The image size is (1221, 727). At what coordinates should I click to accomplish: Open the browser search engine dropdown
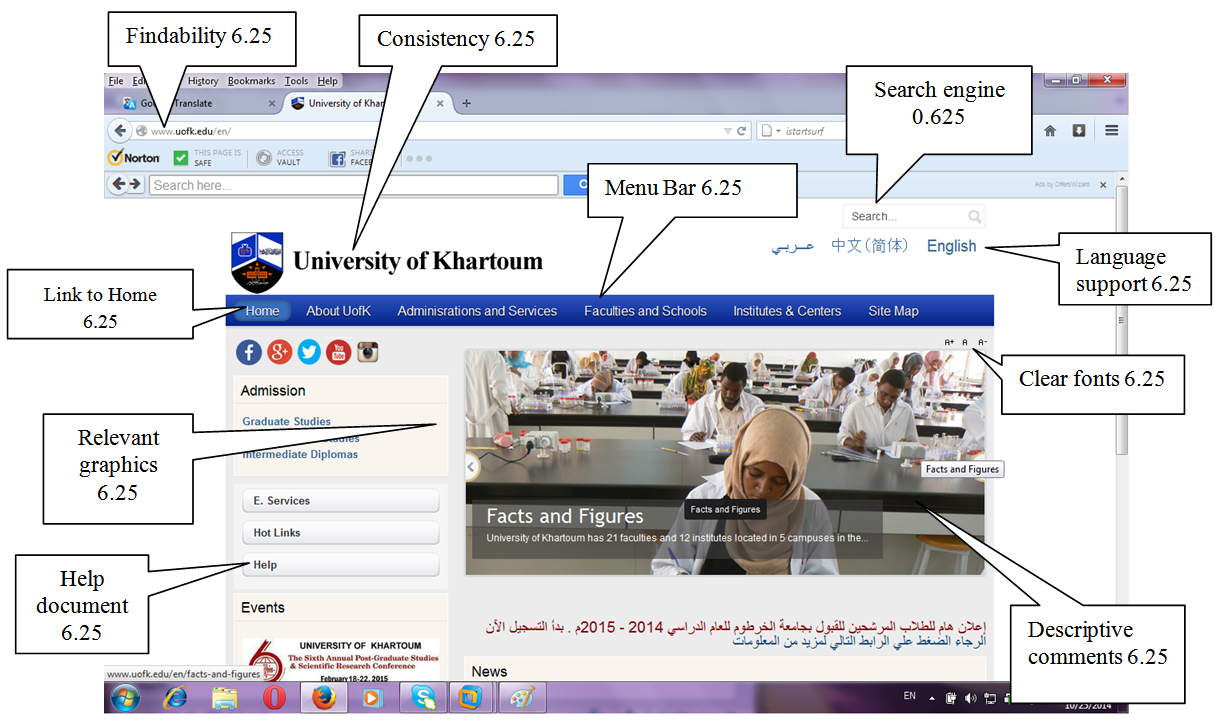pos(770,131)
